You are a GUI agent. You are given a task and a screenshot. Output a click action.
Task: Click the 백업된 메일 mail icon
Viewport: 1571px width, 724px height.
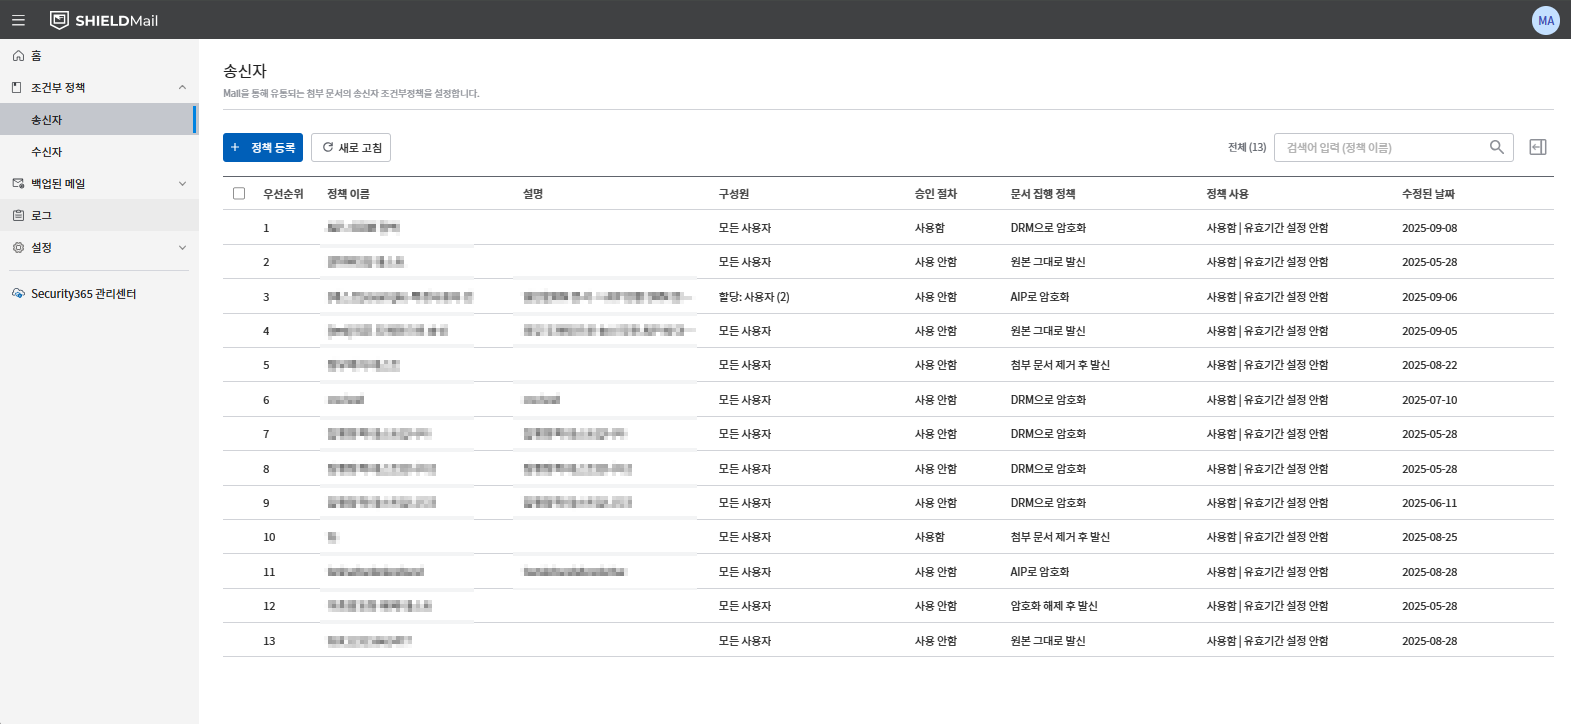pos(18,184)
